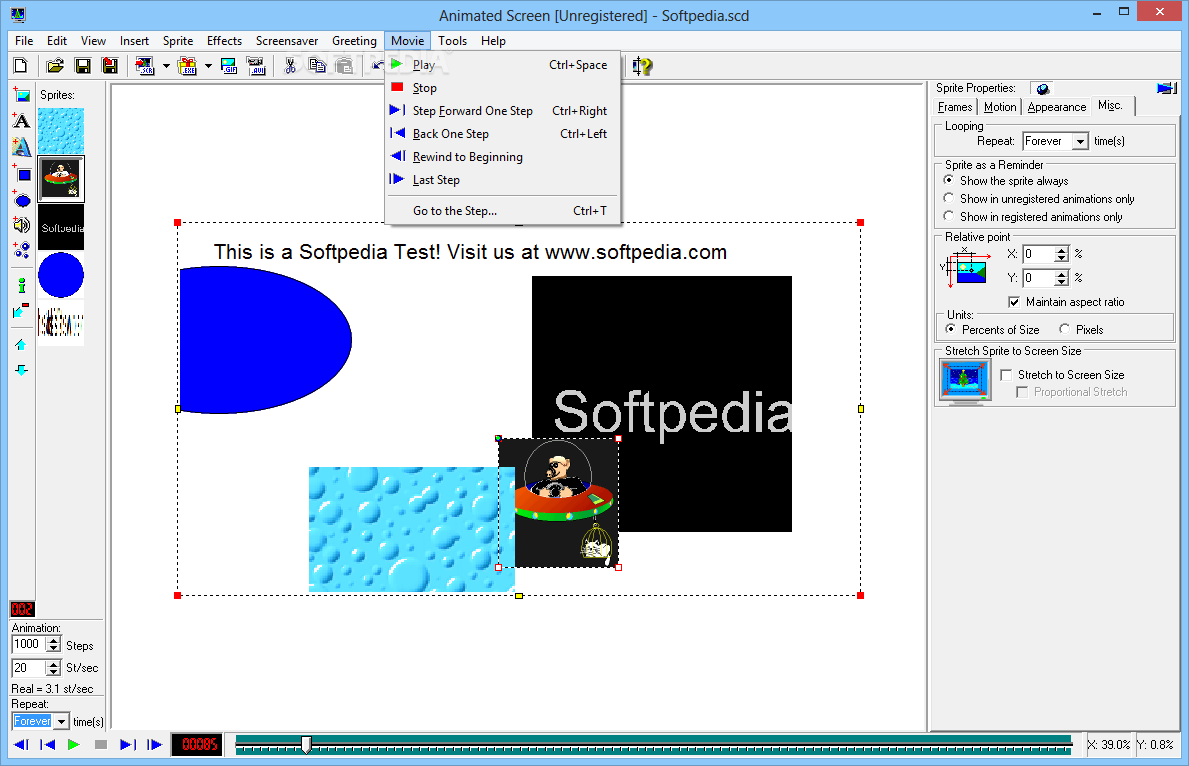Screen dimensions: 1189x766
Task: Switch to the Frames tab
Action: (x=955, y=107)
